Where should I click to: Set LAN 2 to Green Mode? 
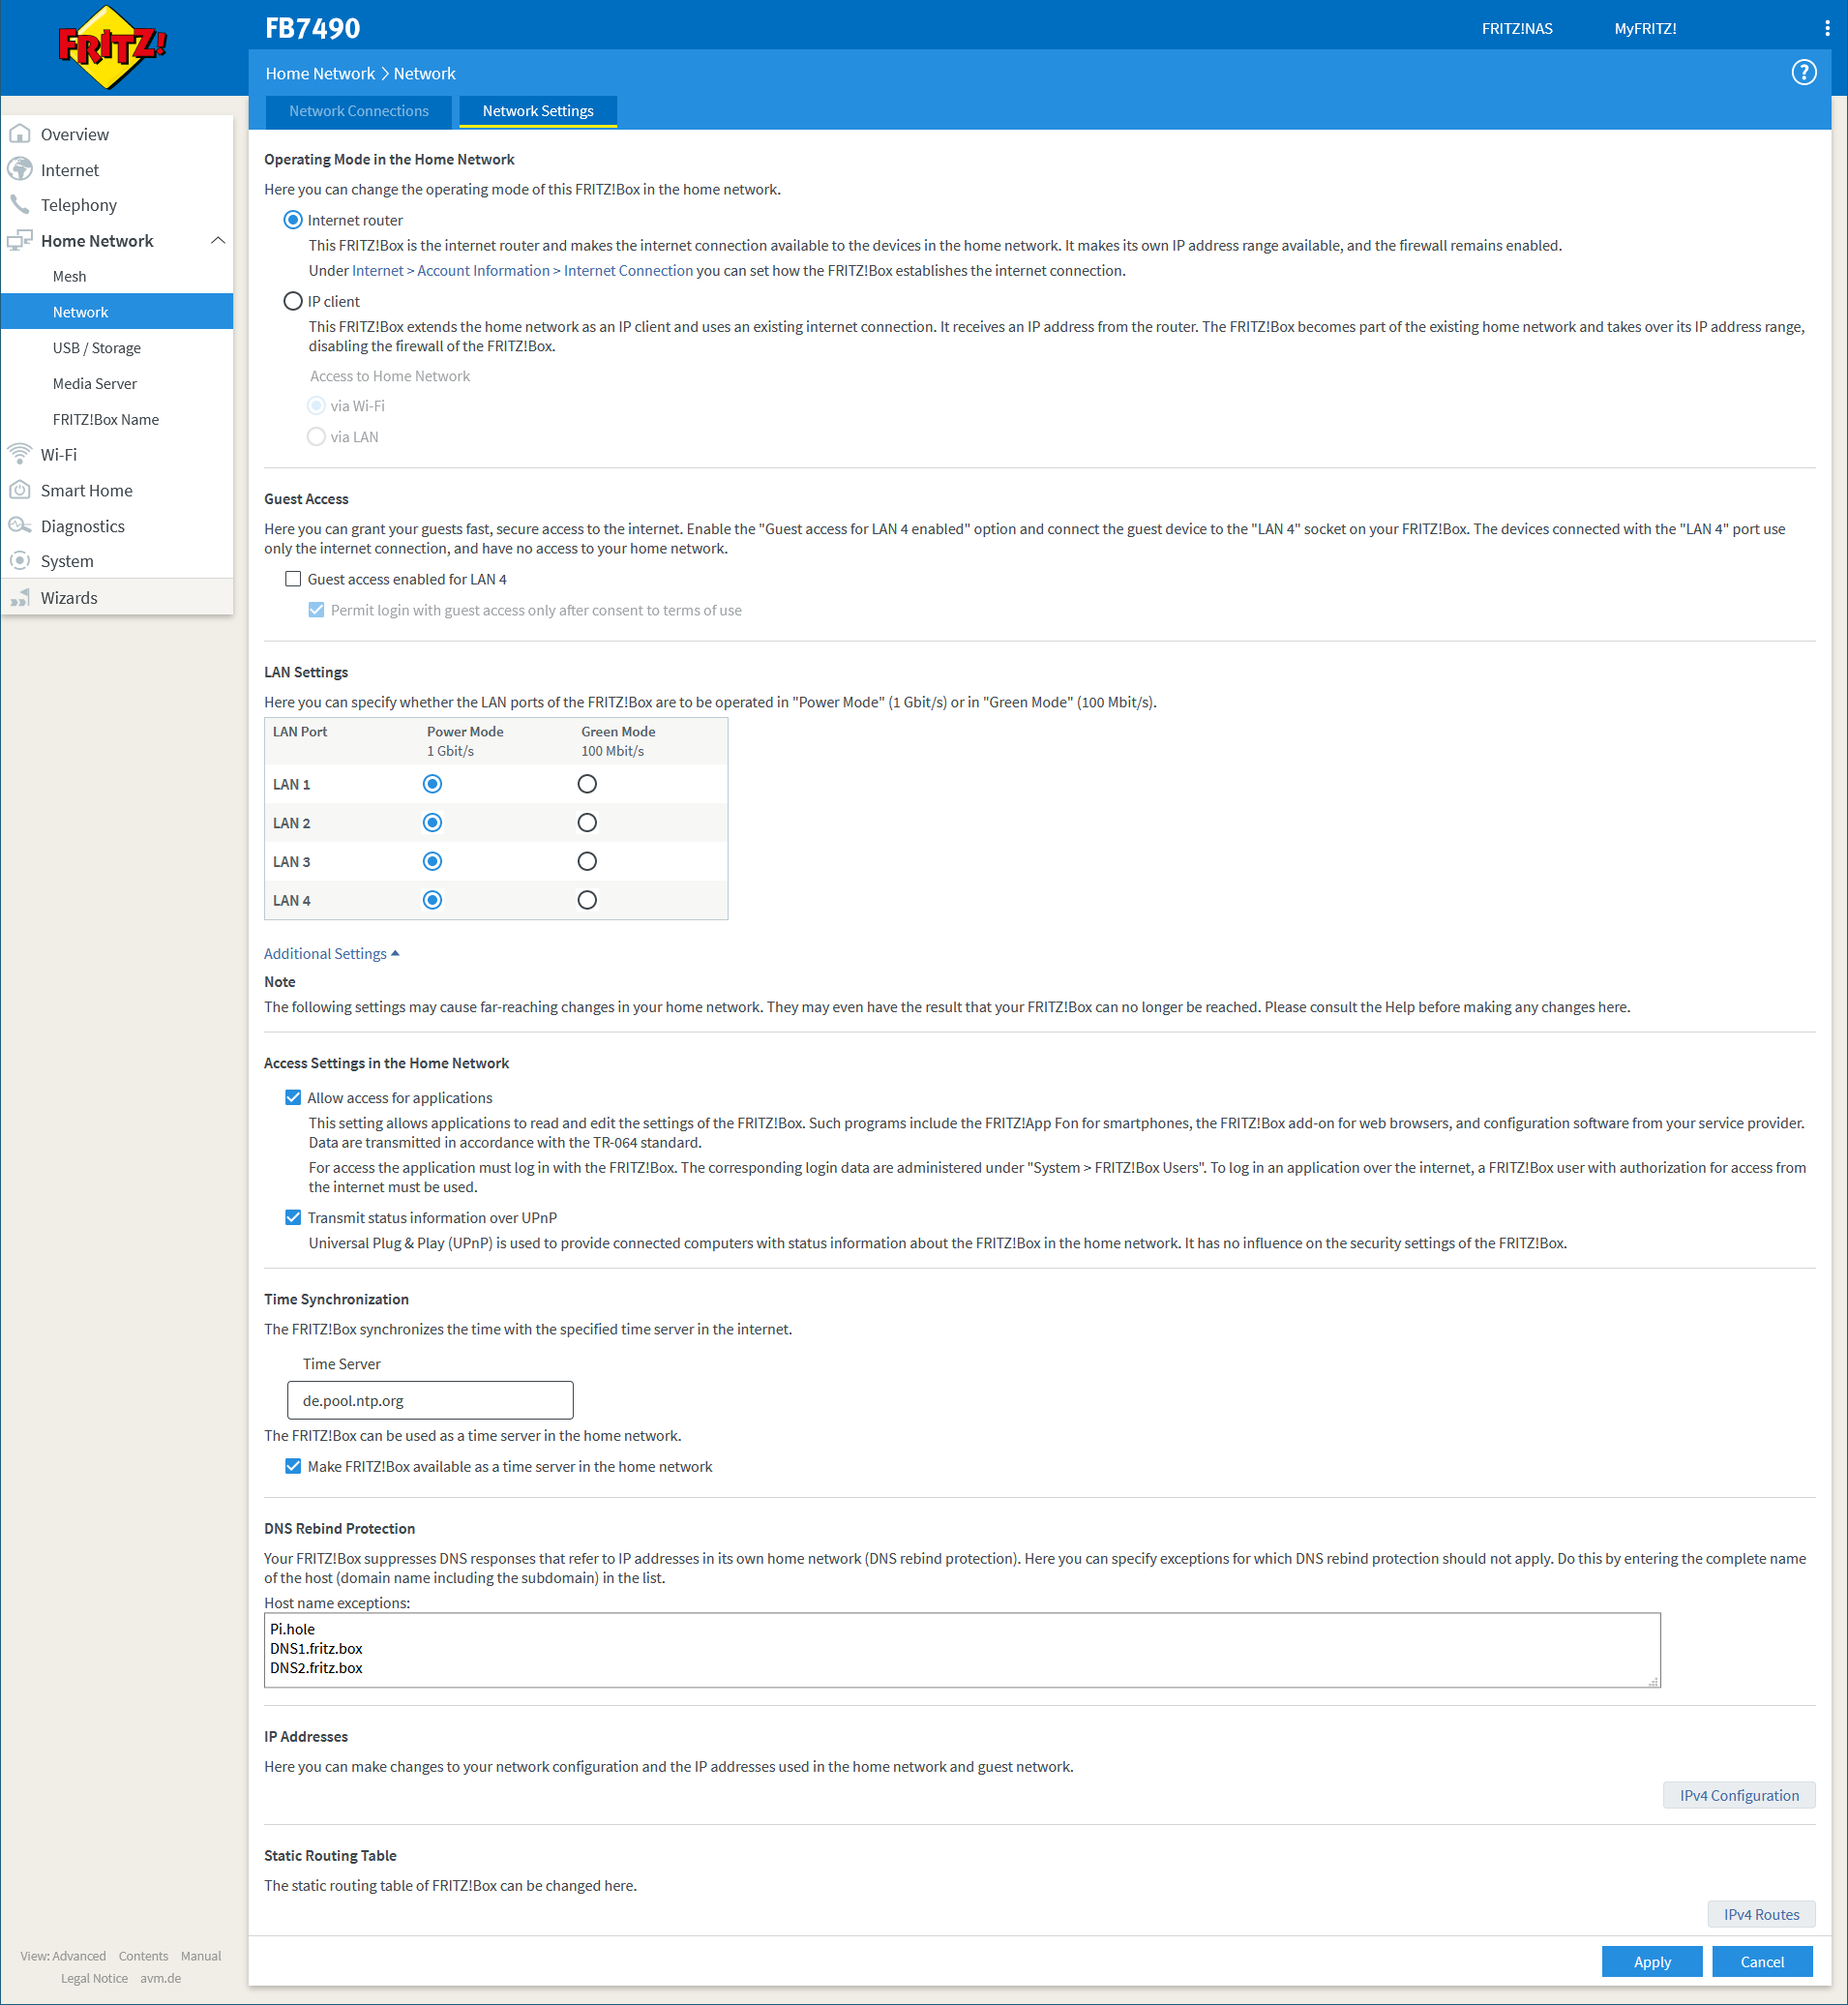587,823
